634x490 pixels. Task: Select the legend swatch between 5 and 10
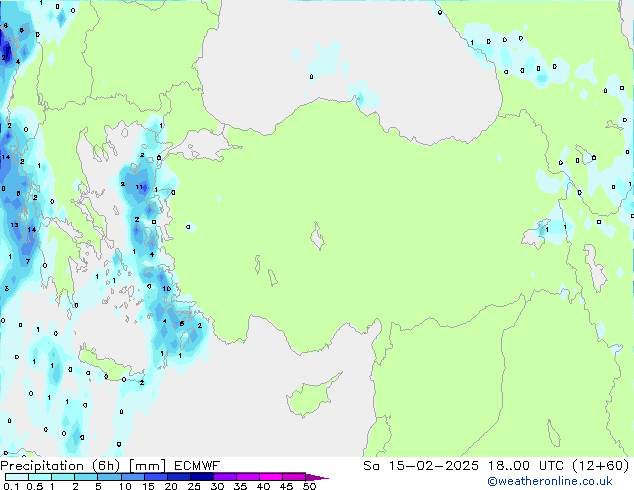pos(111,477)
